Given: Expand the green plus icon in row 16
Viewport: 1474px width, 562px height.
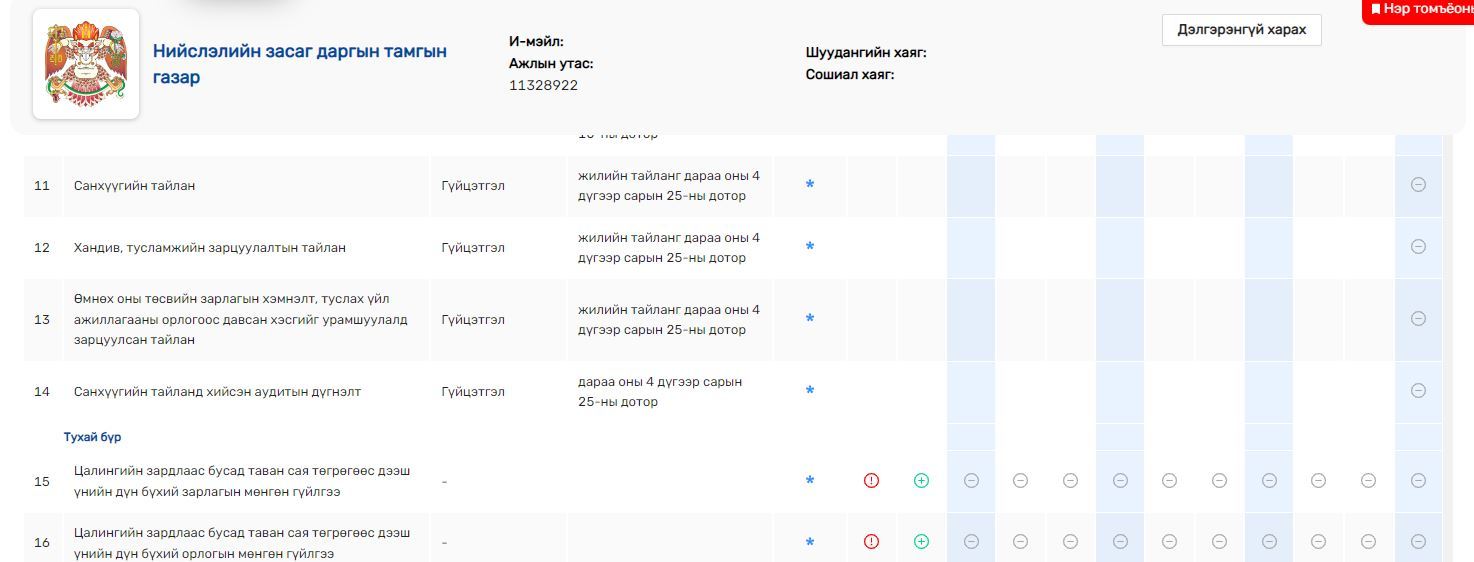Looking at the screenshot, I should pos(921,542).
